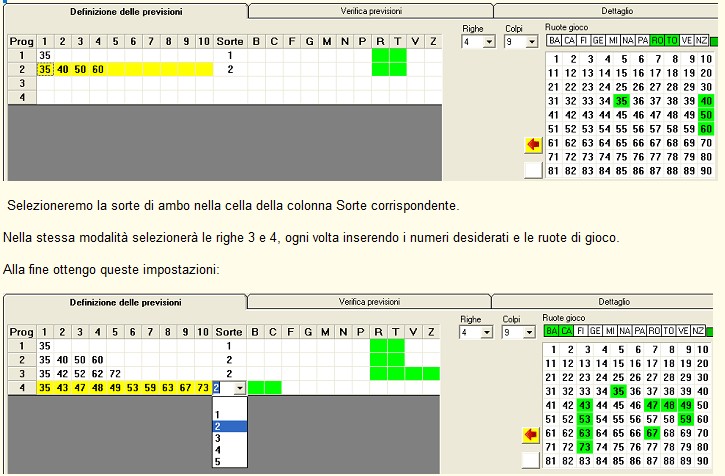Click the red left-arrow button in upper panel
The width and height of the screenshot is (725, 476).
[x=533, y=145]
